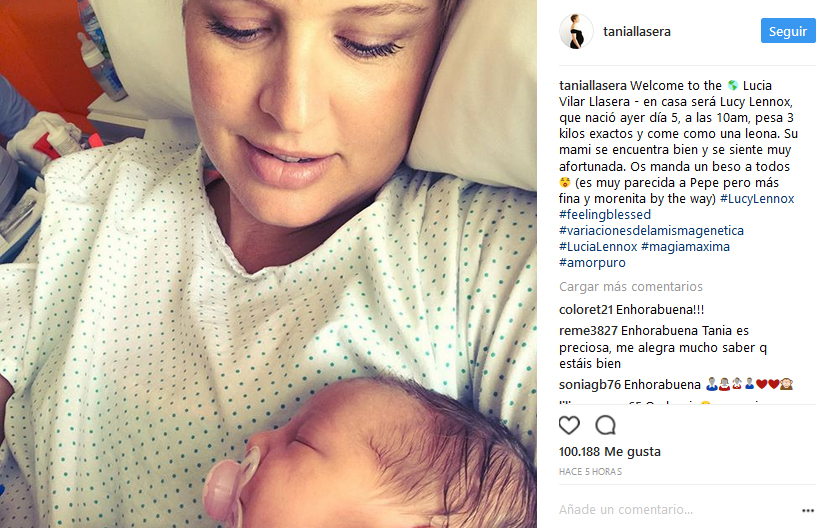This screenshot has width=820, height=528.
Task: Open the #feelingblessed hashtag
Action: [605, 214]
